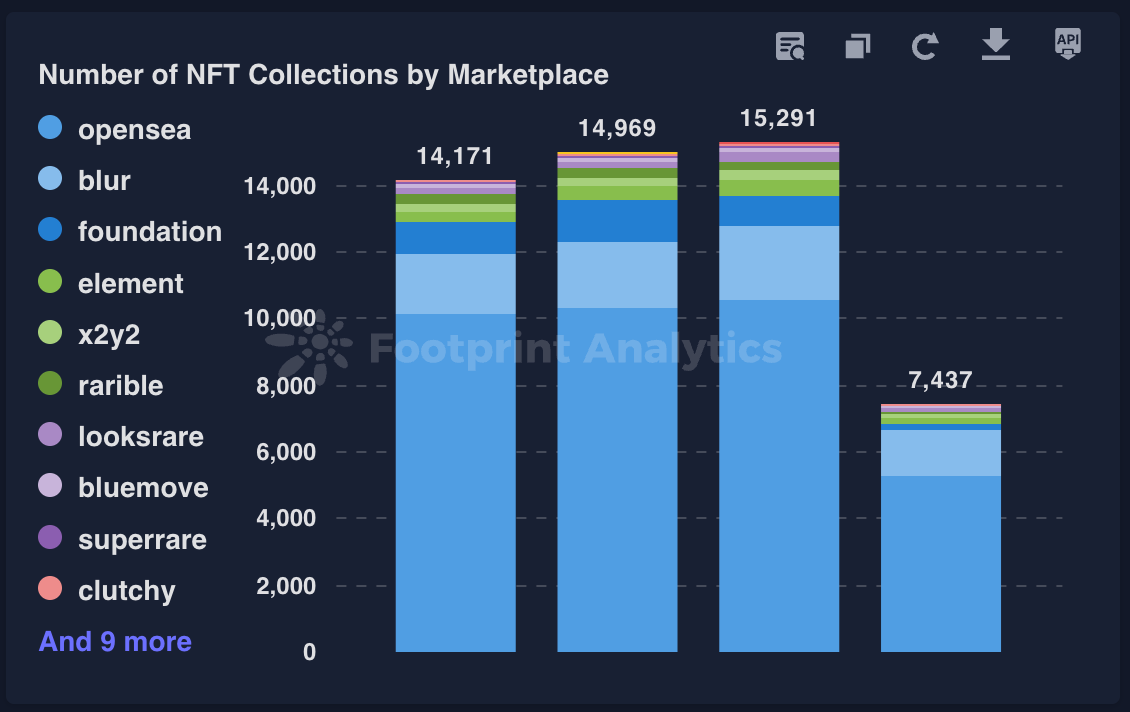
Task: Click the 8,000 y-axis label
Action: (x=285, y=386)
